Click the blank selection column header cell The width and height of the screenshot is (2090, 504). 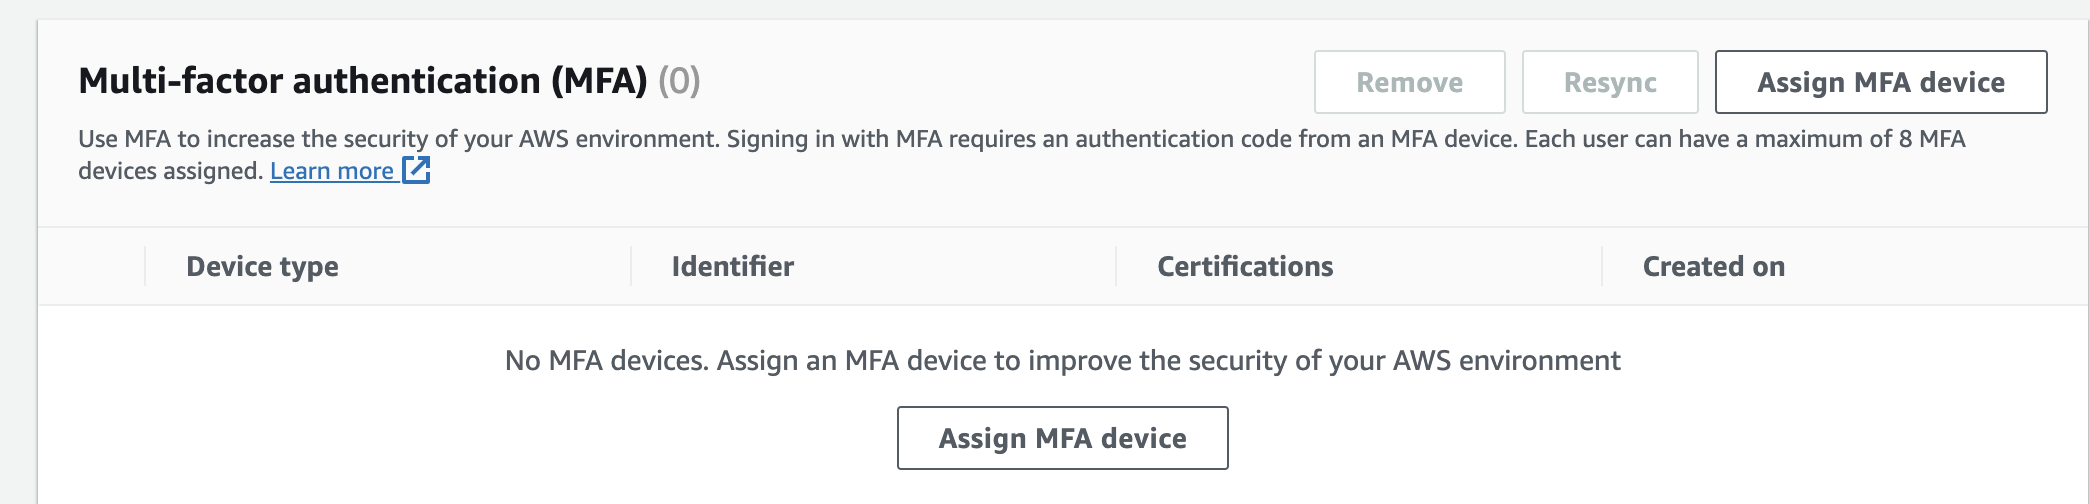[x=91, y=266]
